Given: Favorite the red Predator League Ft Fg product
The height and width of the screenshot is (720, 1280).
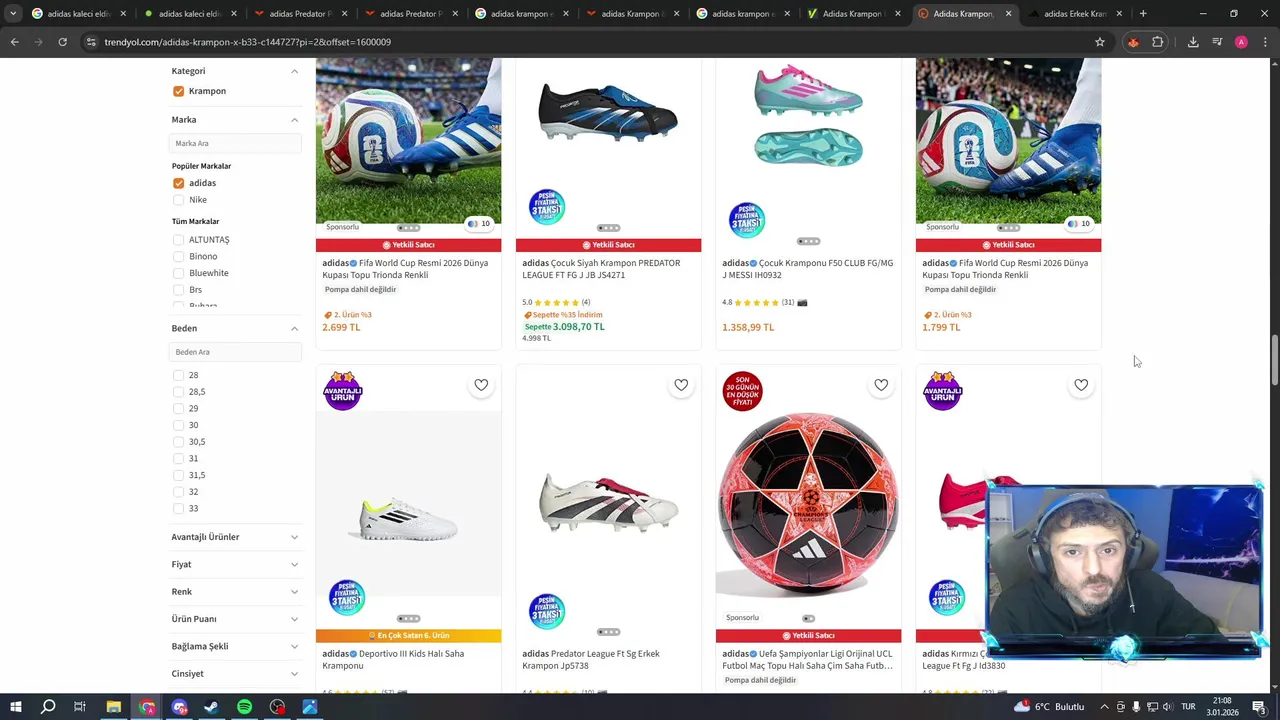Looking at the screenshot, I should tap(1081, 385).
